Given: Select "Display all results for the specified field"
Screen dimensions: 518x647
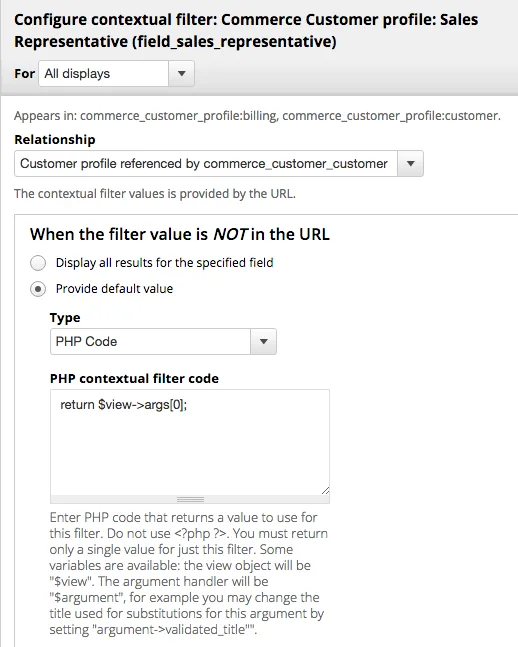Looking at the screenshot, I should coord(38,263).
